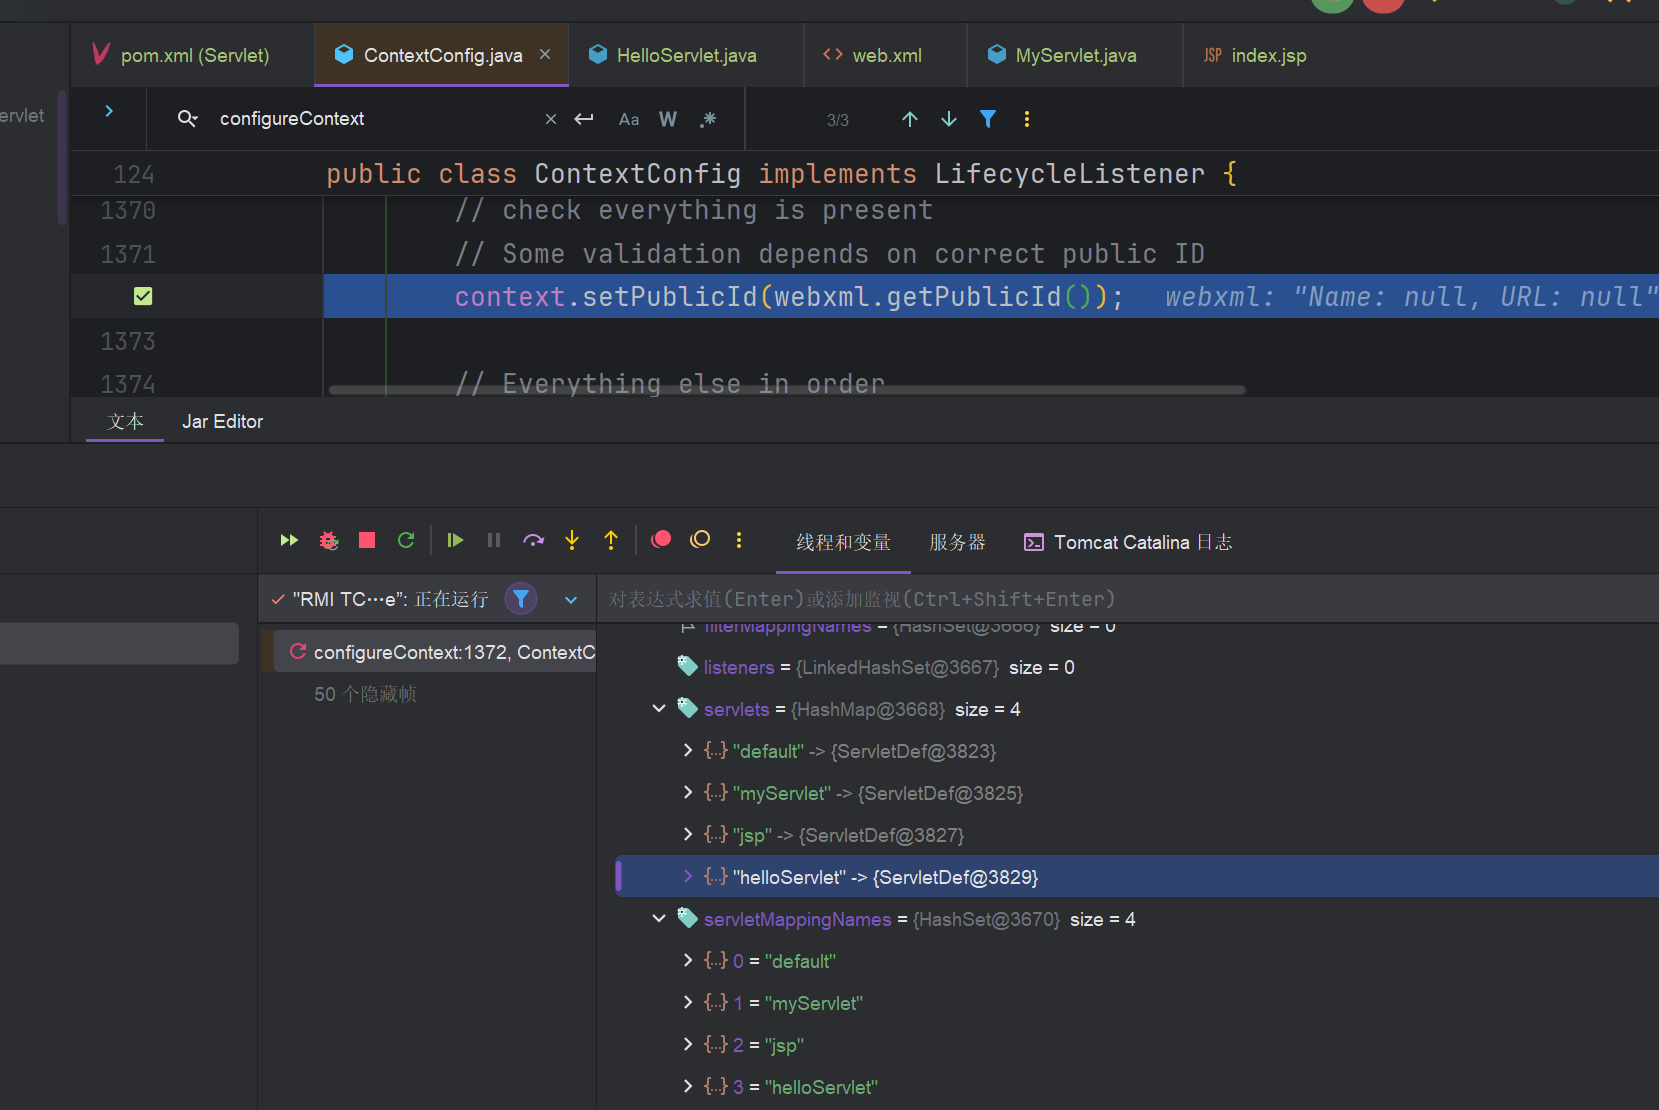Viewport: 1659px width, 1110px height.
Task: Open the thread selector dropdown arrow
Action: click(x=571, y=600)
